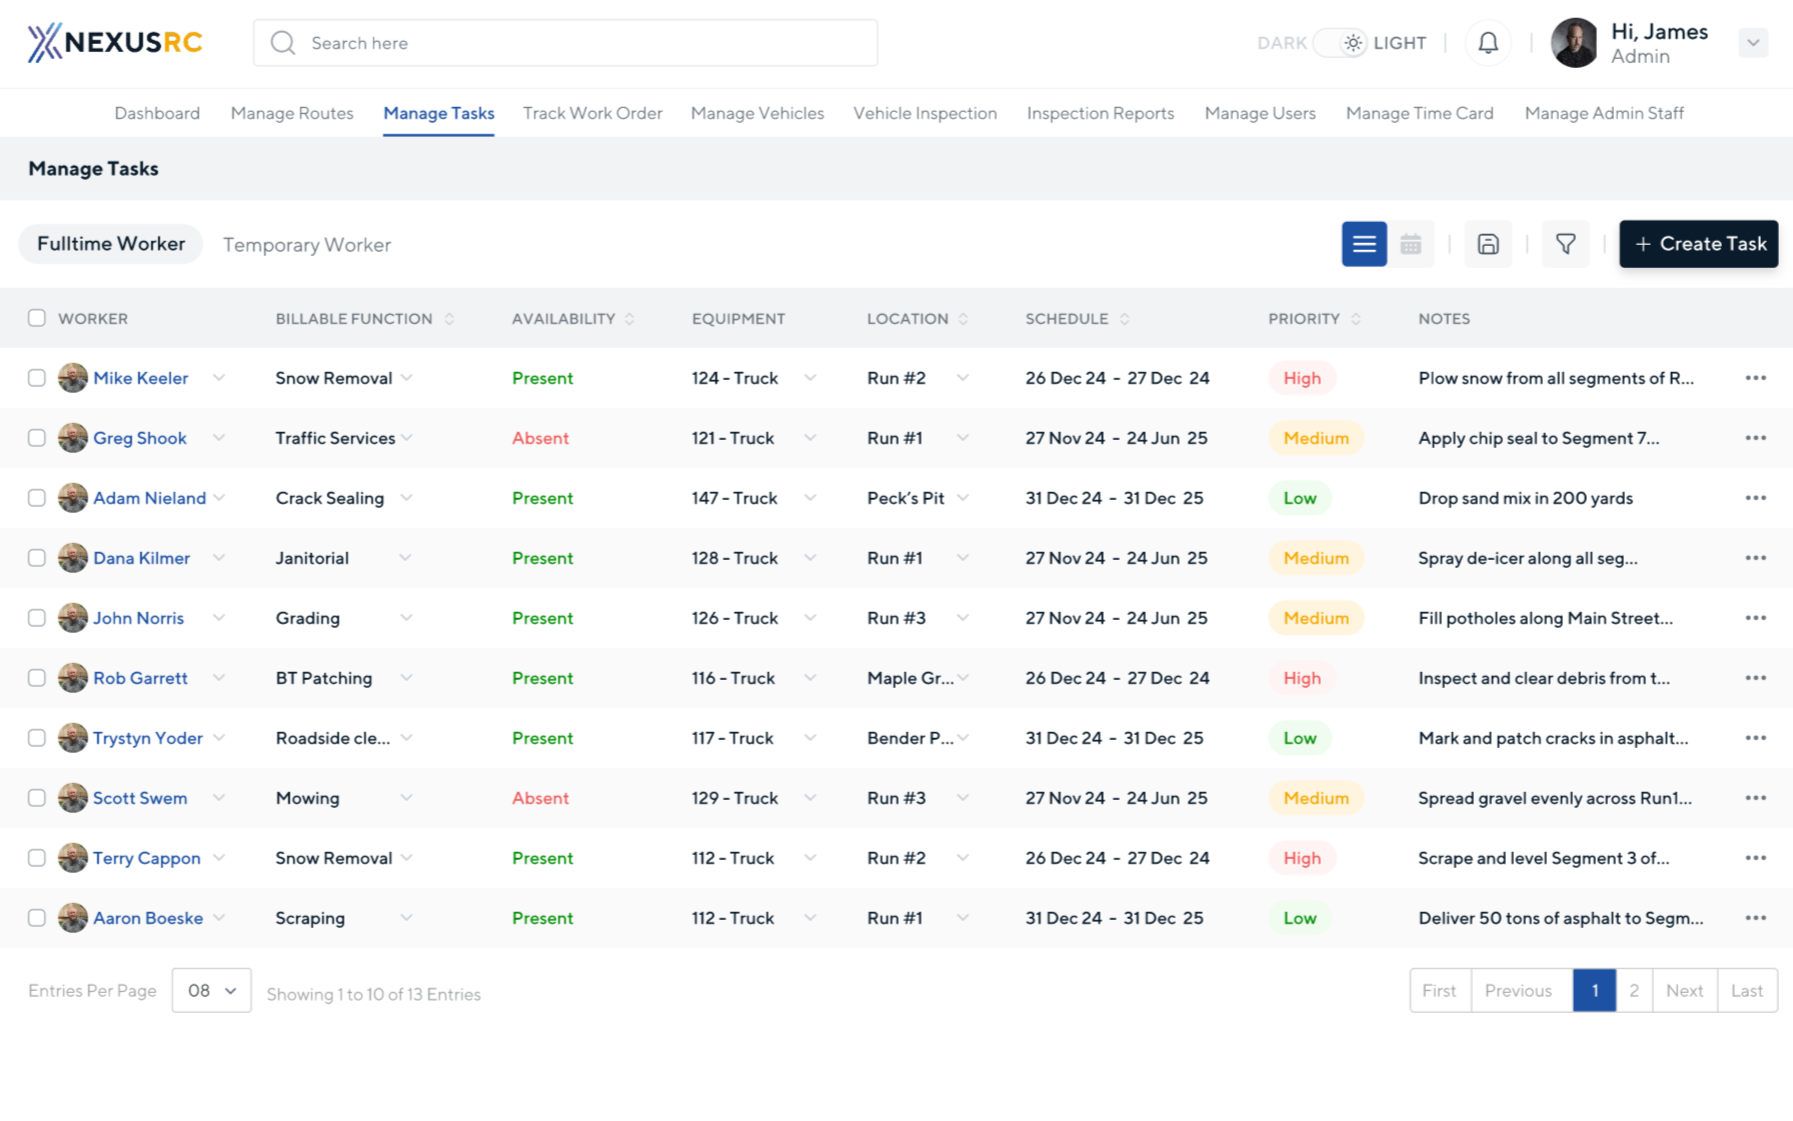The image size is (1793, 1121).
Task: Click the search magnifier icon
Action: point(283,43)
